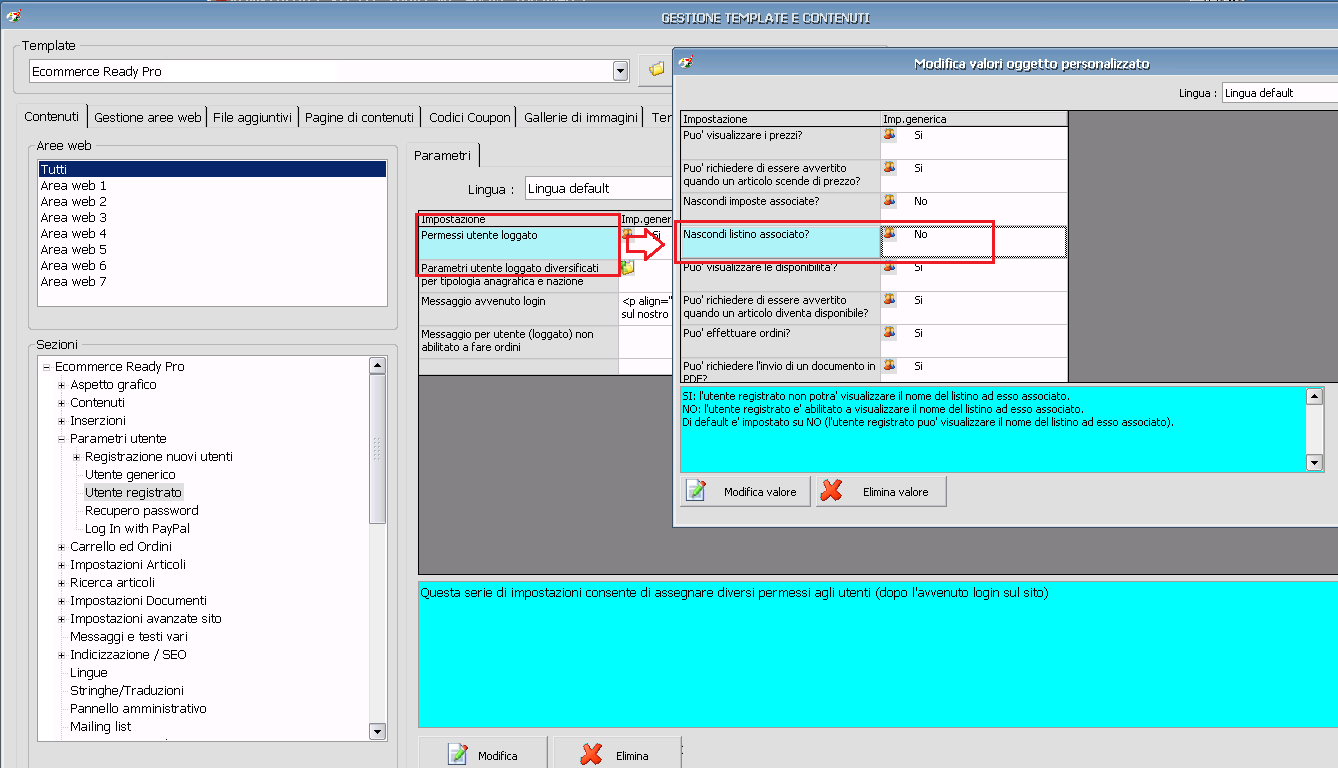Screen dimensions: 1338x768
Task: Select "Area web 7" in the list
Action: pos(212,282)
